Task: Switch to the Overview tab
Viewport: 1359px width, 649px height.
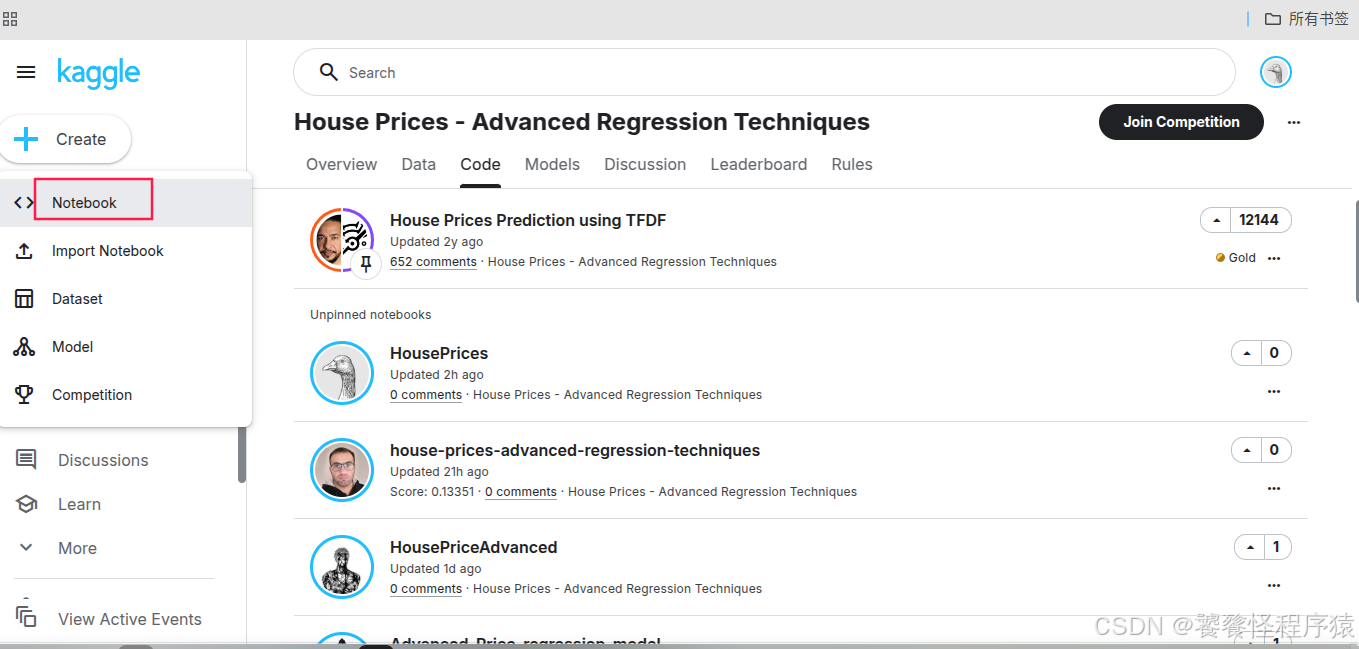Action: click(x=341, y=164)
